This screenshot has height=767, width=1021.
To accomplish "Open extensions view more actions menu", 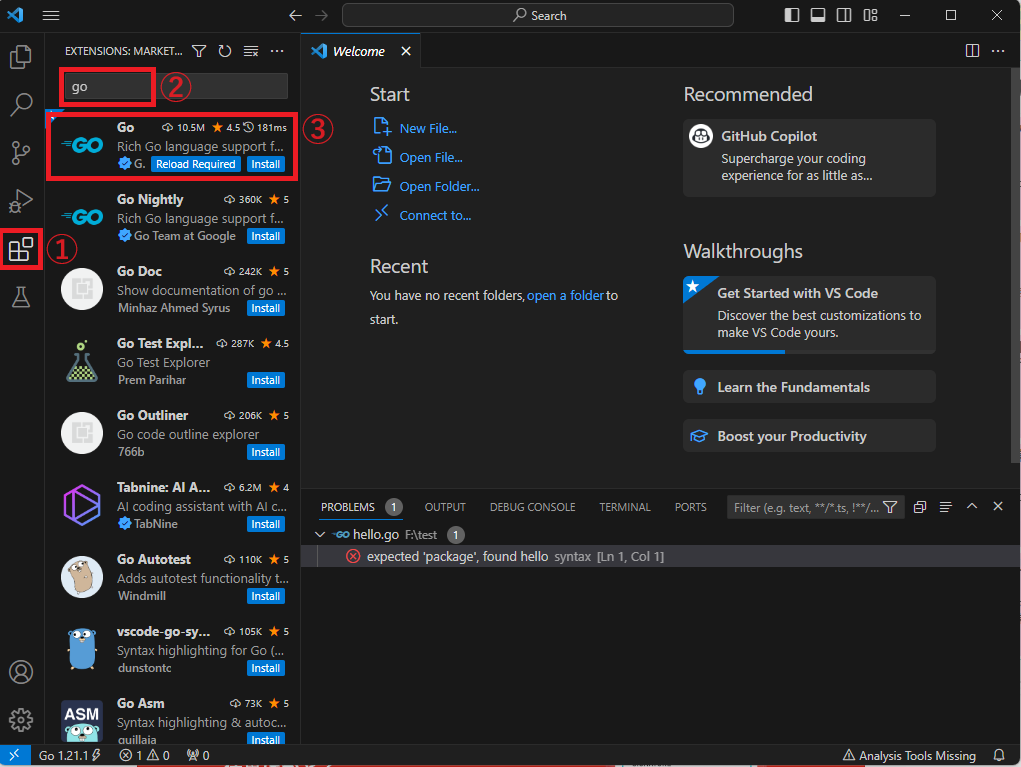I will click(x=277, y=51).
